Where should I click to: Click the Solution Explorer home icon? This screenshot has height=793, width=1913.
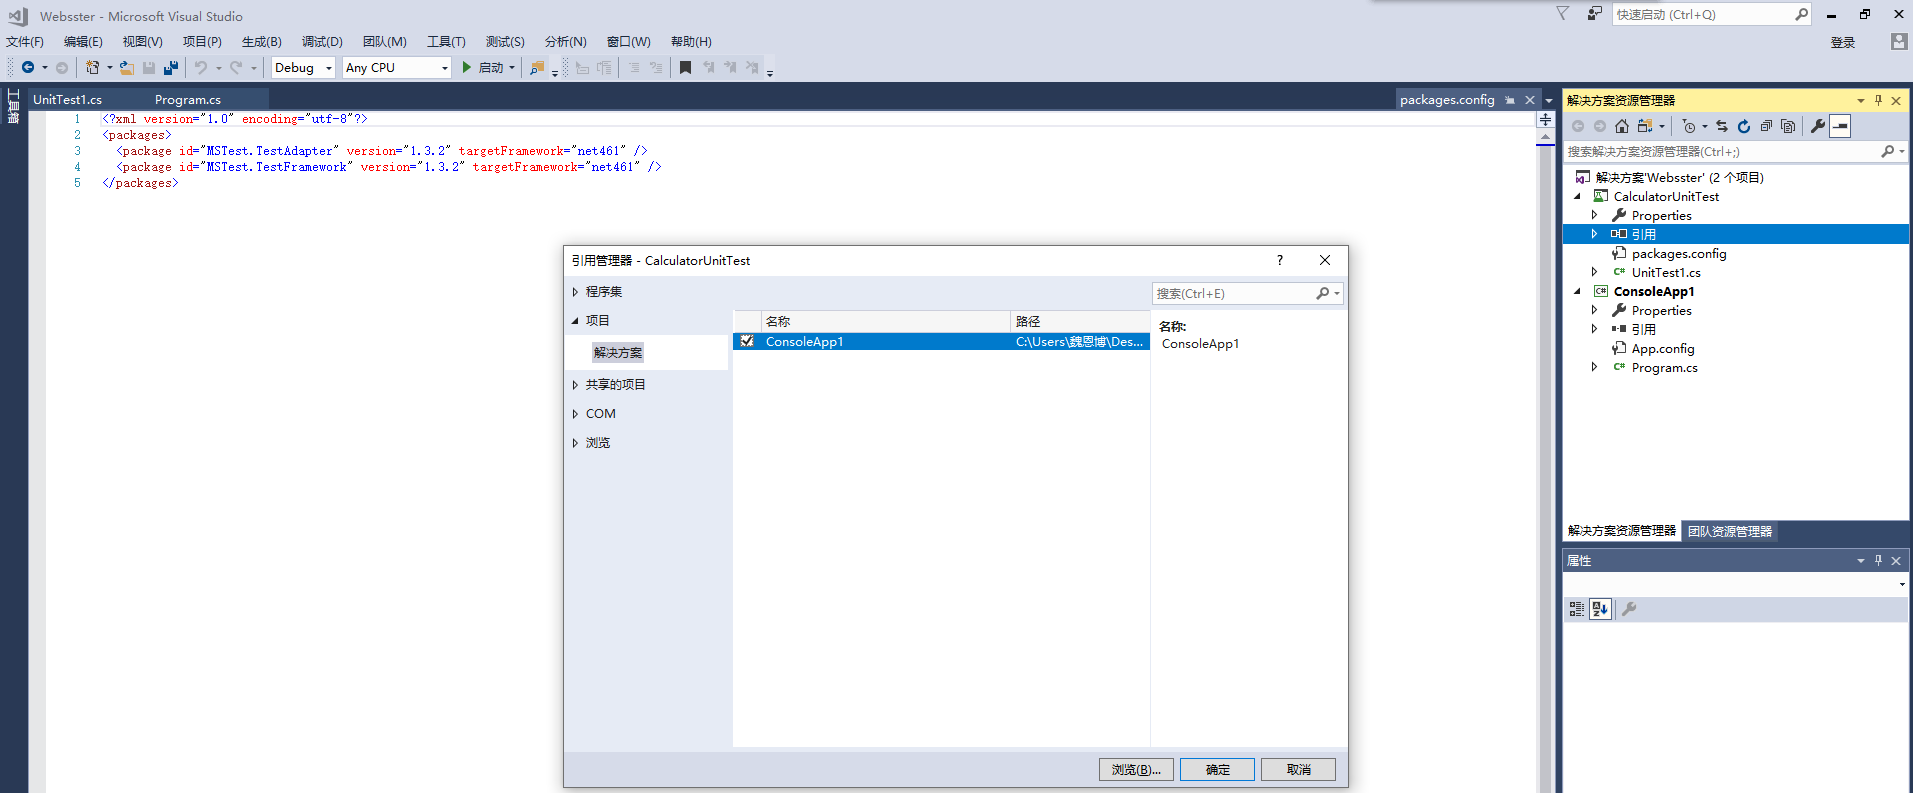1622,126
